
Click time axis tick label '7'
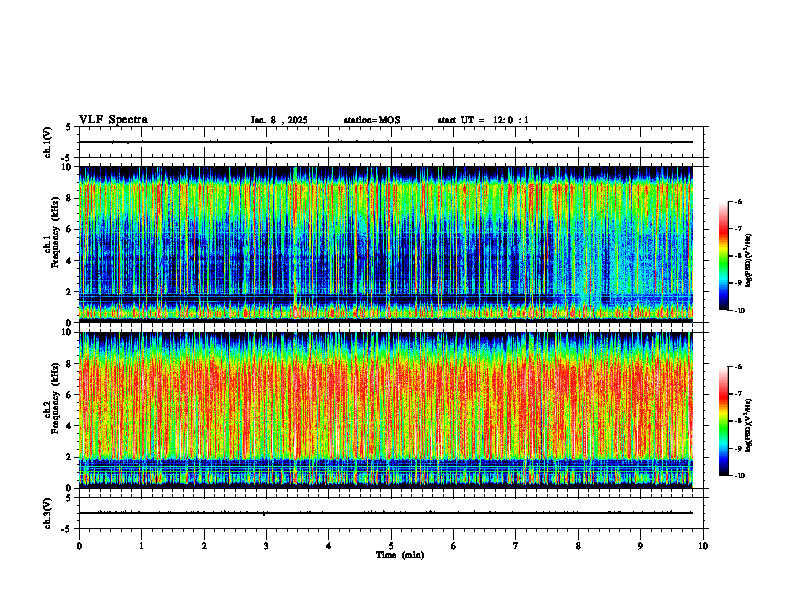click(516, 546)
